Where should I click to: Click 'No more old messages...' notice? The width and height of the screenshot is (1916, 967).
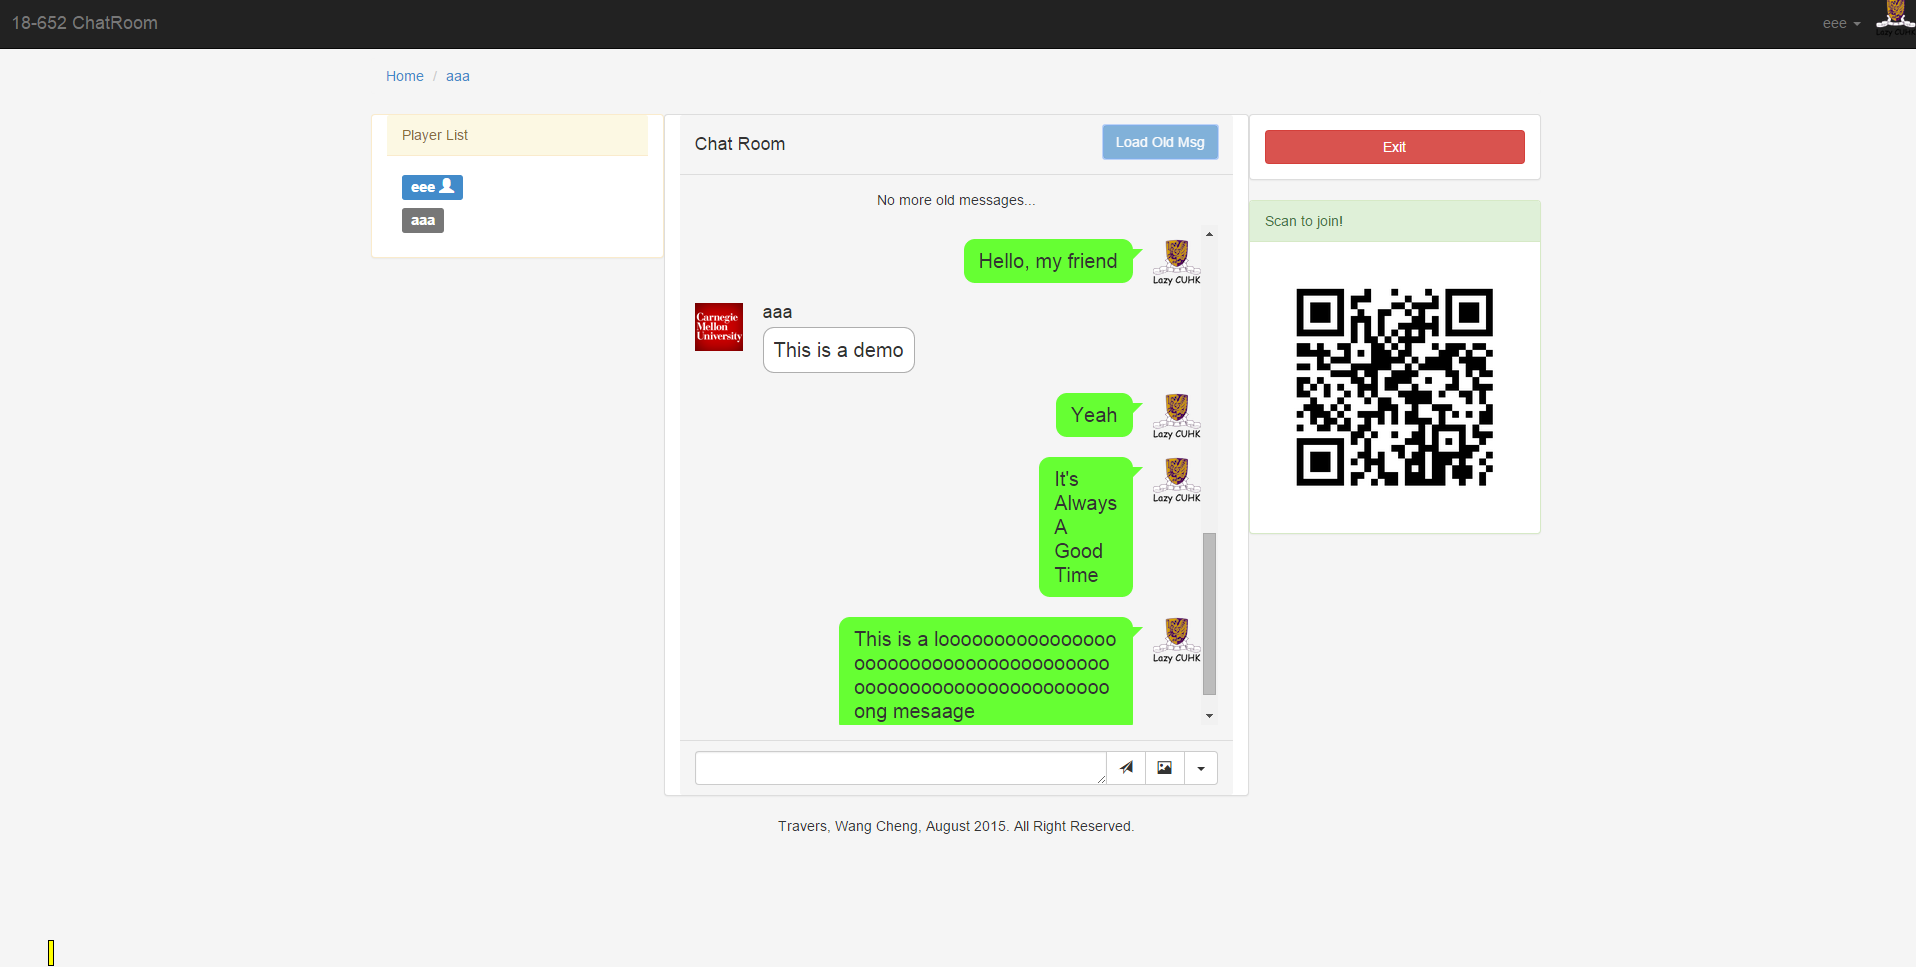pyautogui.click(x=956, y=200)
